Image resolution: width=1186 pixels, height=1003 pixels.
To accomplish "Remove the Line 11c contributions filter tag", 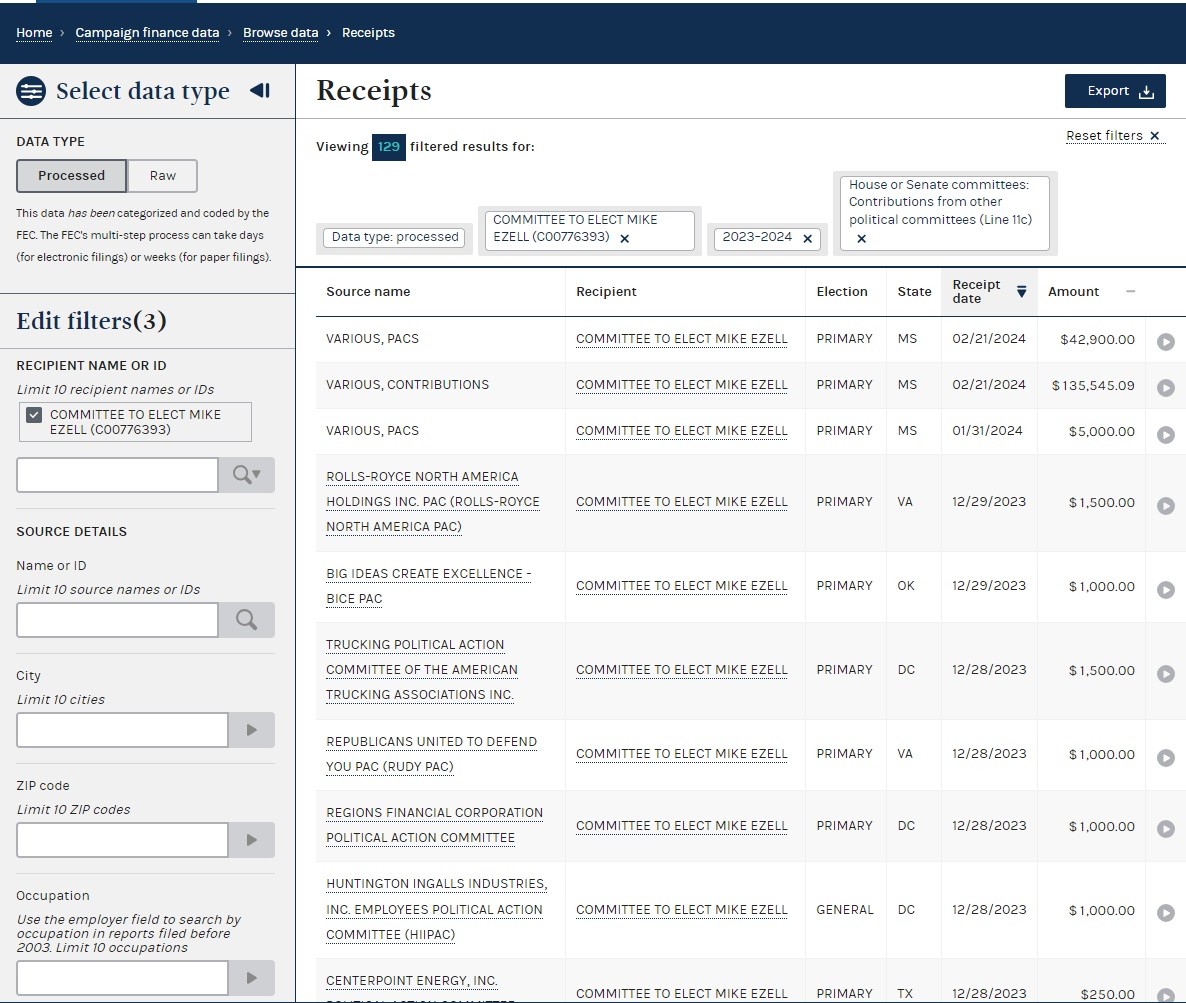I will pyautogui.click(x=862, y=239).
